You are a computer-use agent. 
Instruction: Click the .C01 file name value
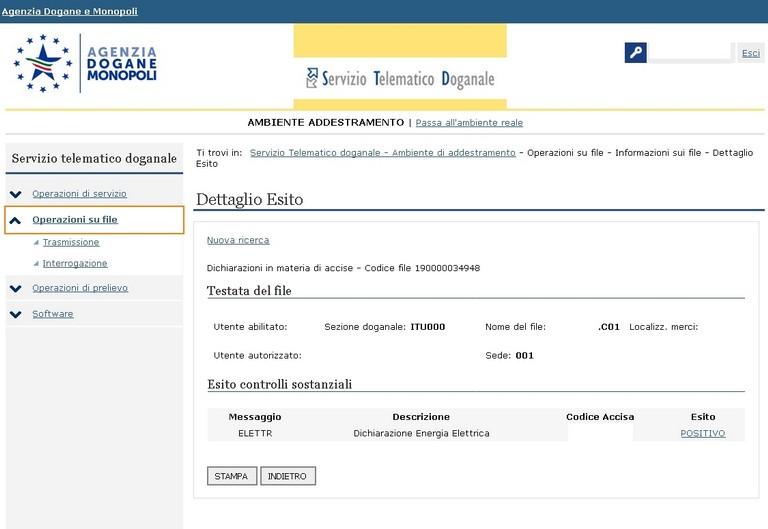[609, 327]
